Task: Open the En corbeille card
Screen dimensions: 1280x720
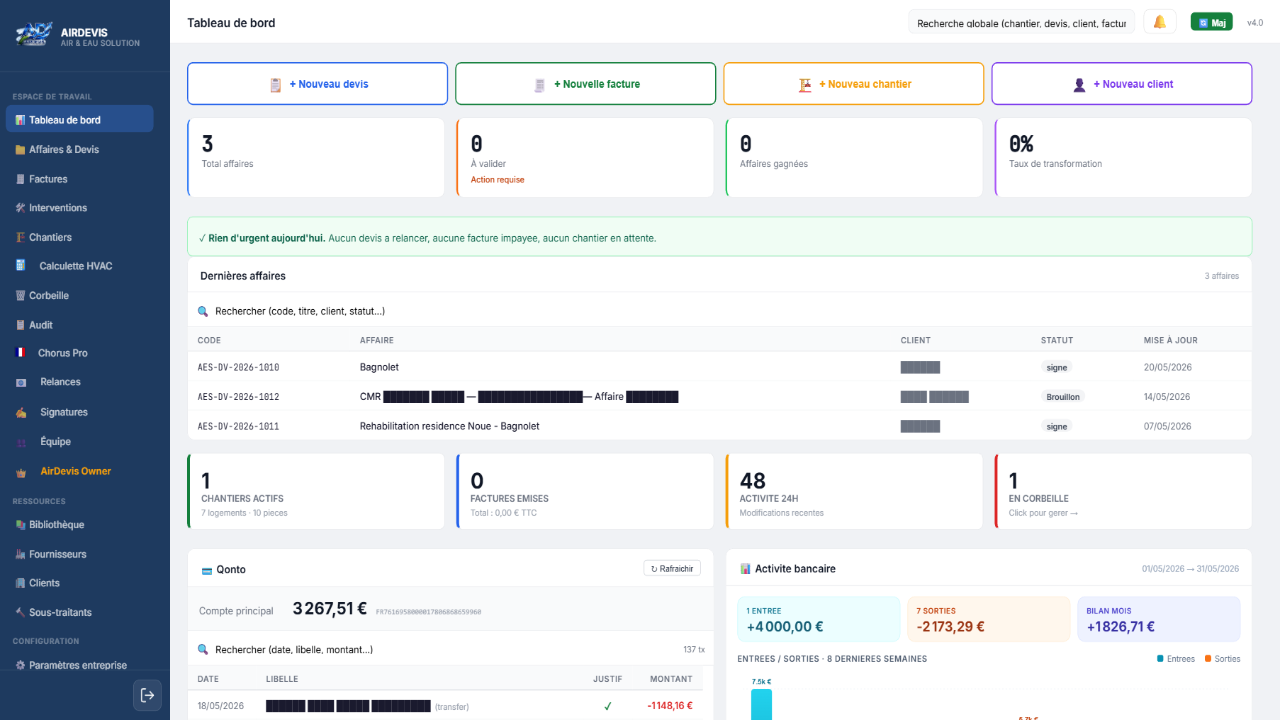Action: tap(1123, 491)
